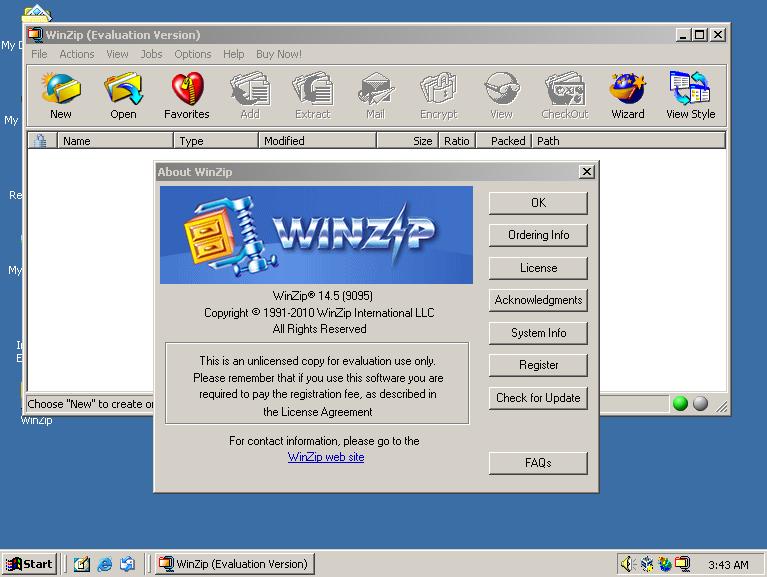Click the Mail toolbar icon
Screen dimensions: 767x577
(x=376, y=95)
